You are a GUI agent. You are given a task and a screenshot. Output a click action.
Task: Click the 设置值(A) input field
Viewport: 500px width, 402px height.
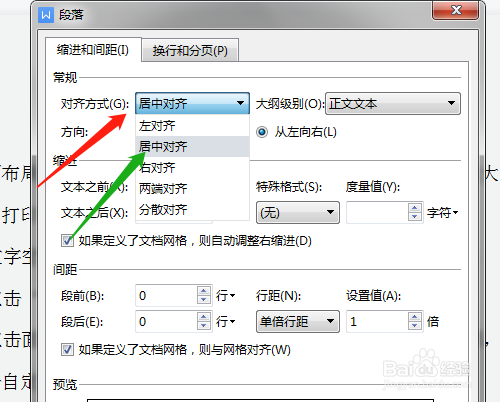click(377, 322)
